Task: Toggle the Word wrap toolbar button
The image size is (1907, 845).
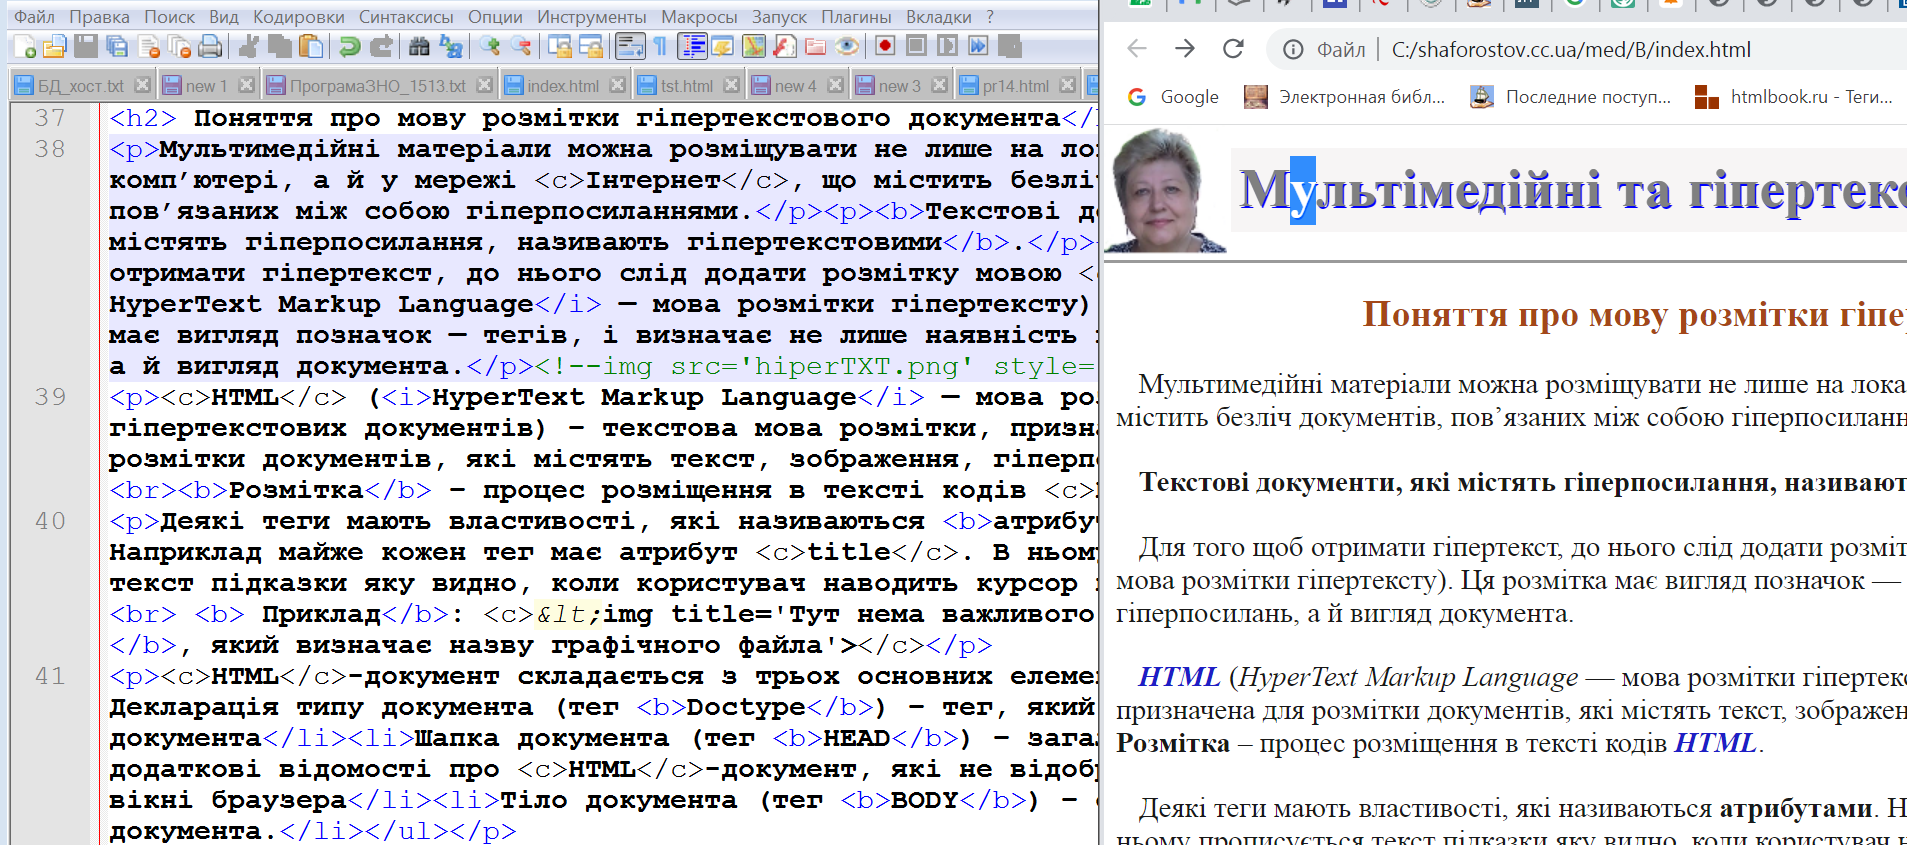Action: pyautogui.click(x=629, y=46)
